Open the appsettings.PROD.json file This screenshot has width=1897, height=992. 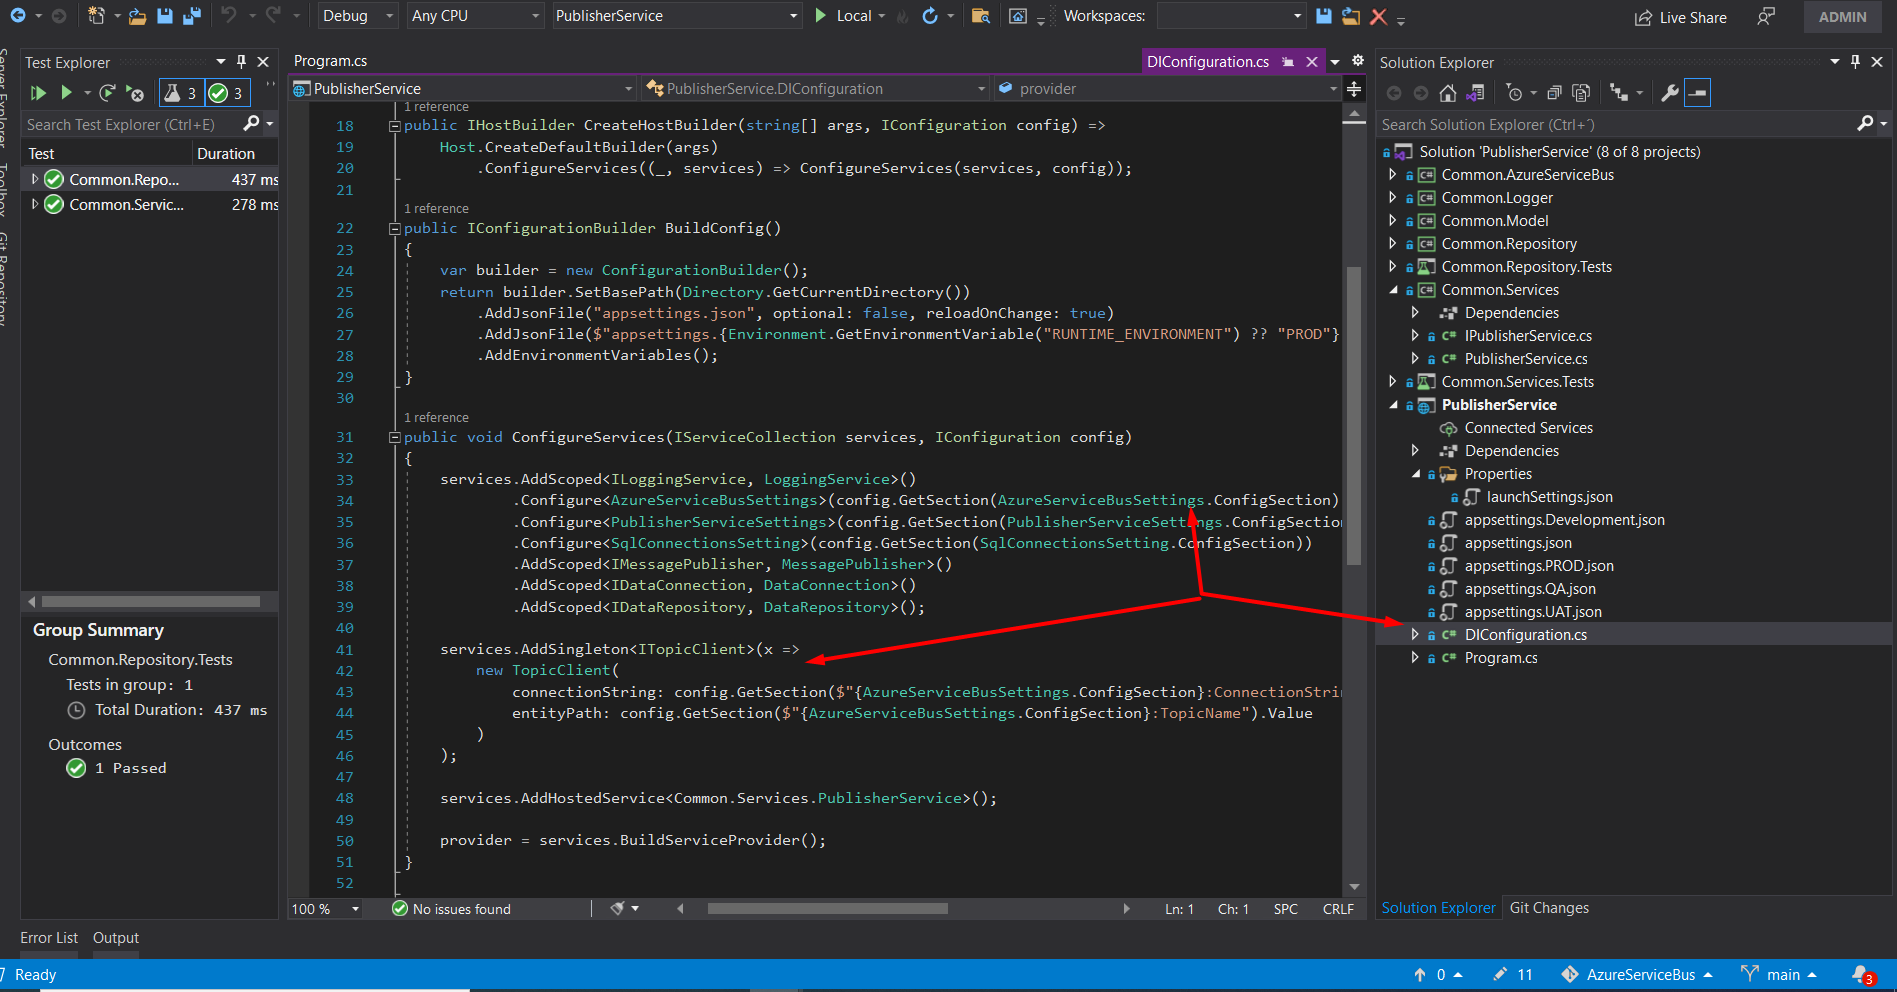point(1538,565)
